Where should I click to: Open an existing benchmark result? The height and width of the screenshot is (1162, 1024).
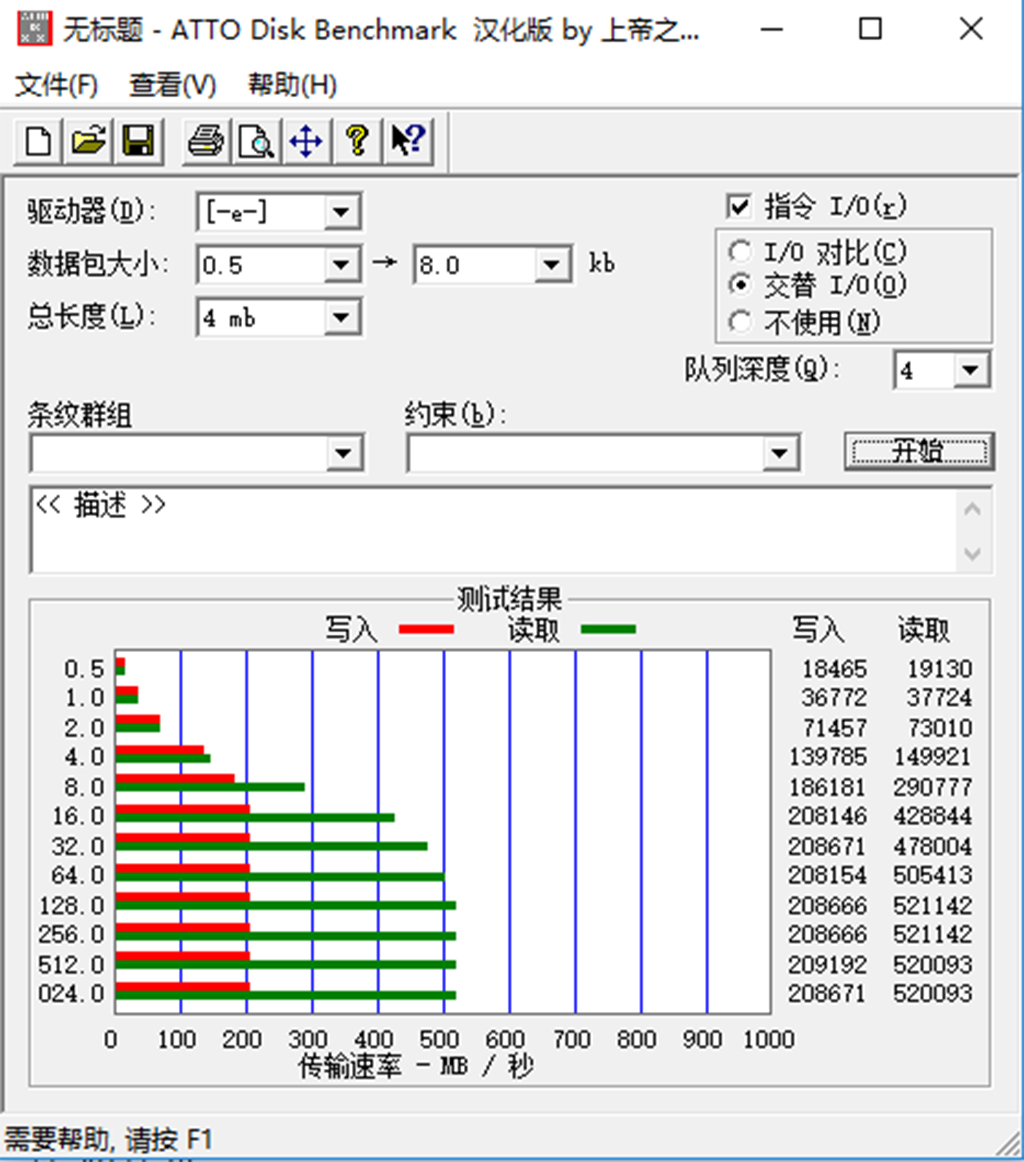pyautogui.click(x=87, y=142)
